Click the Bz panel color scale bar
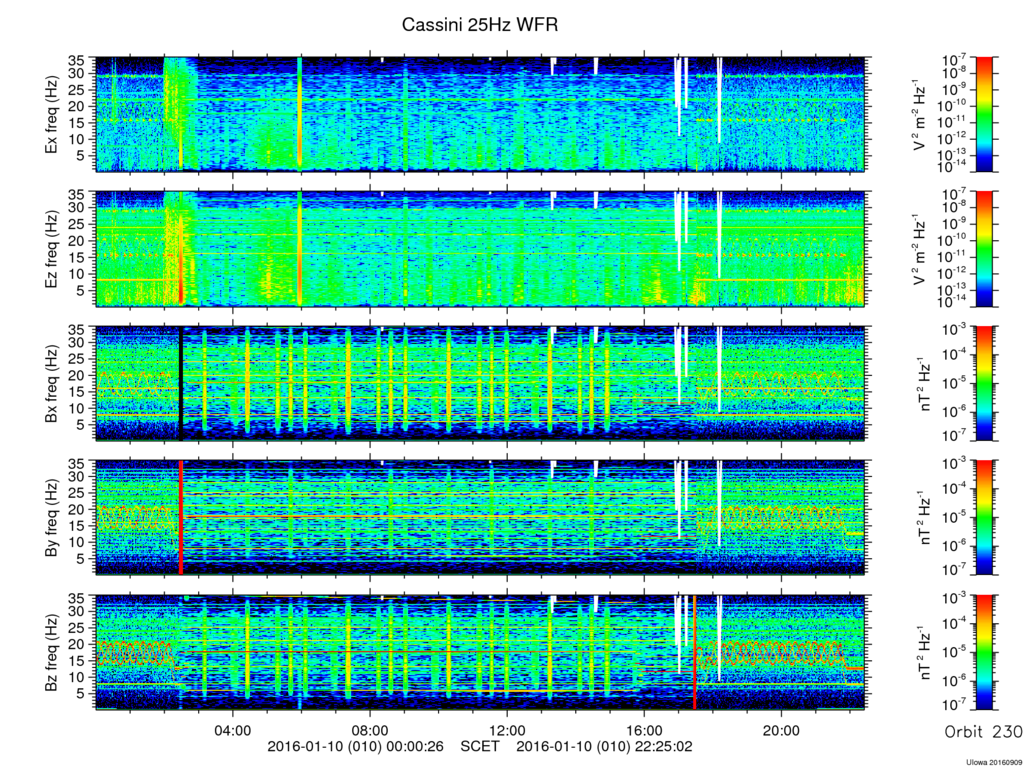This screenshot has width=1024, height=767. click(984, 652)
